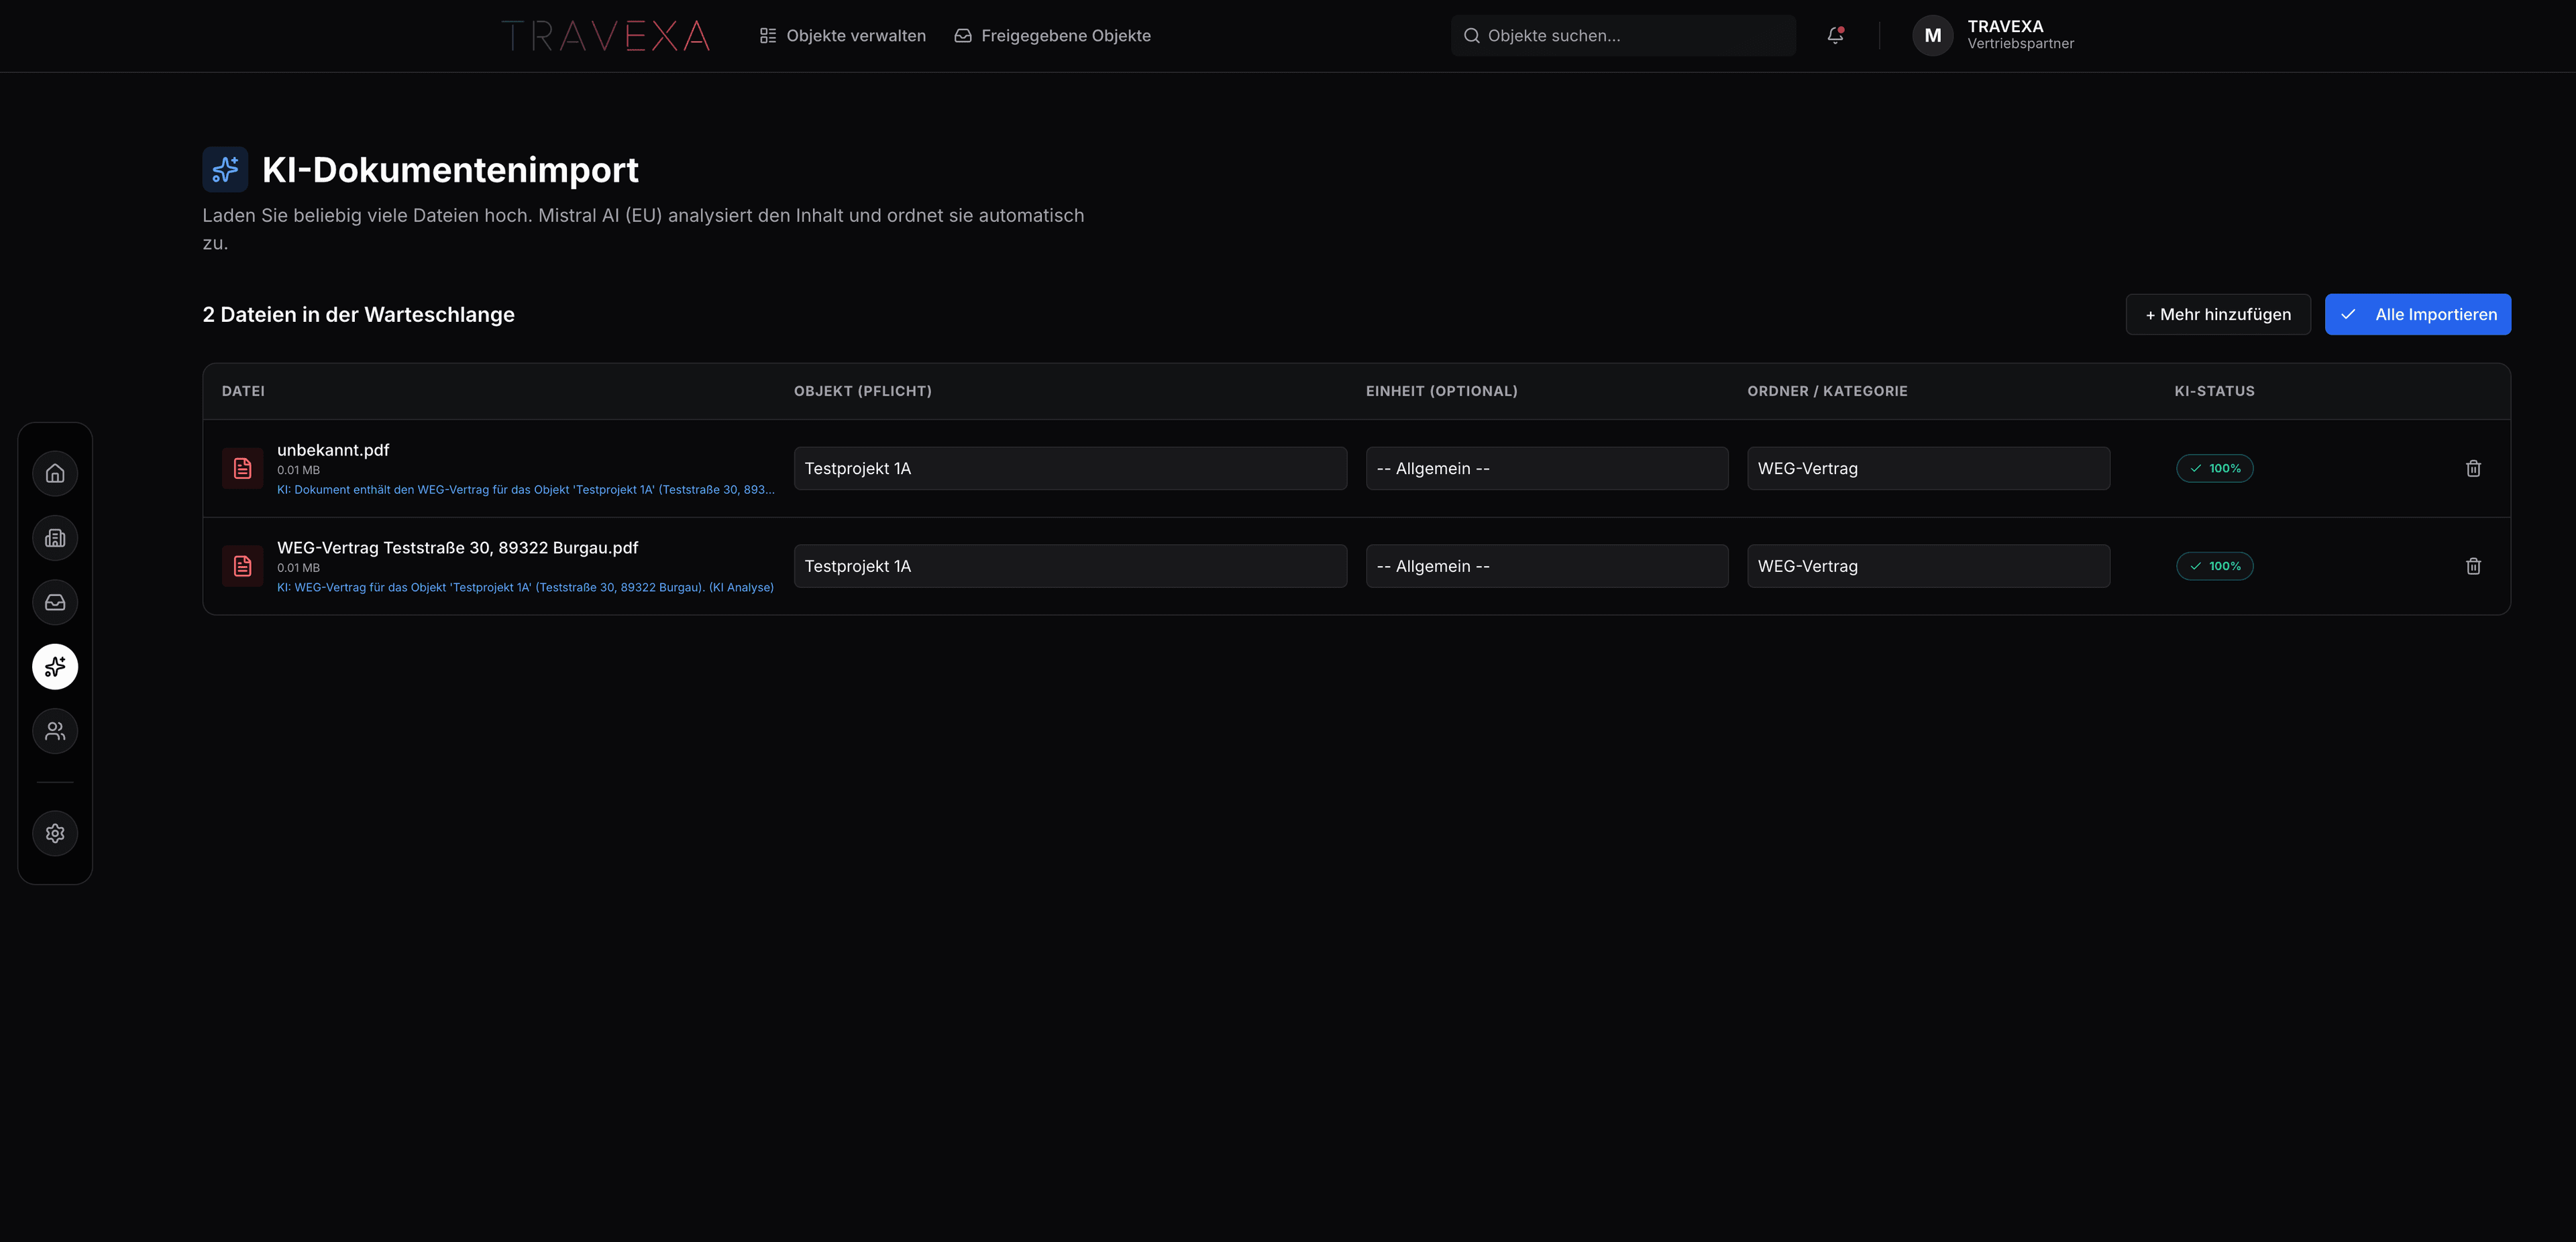Open the inbox icon in sidebar

[55, 602]
